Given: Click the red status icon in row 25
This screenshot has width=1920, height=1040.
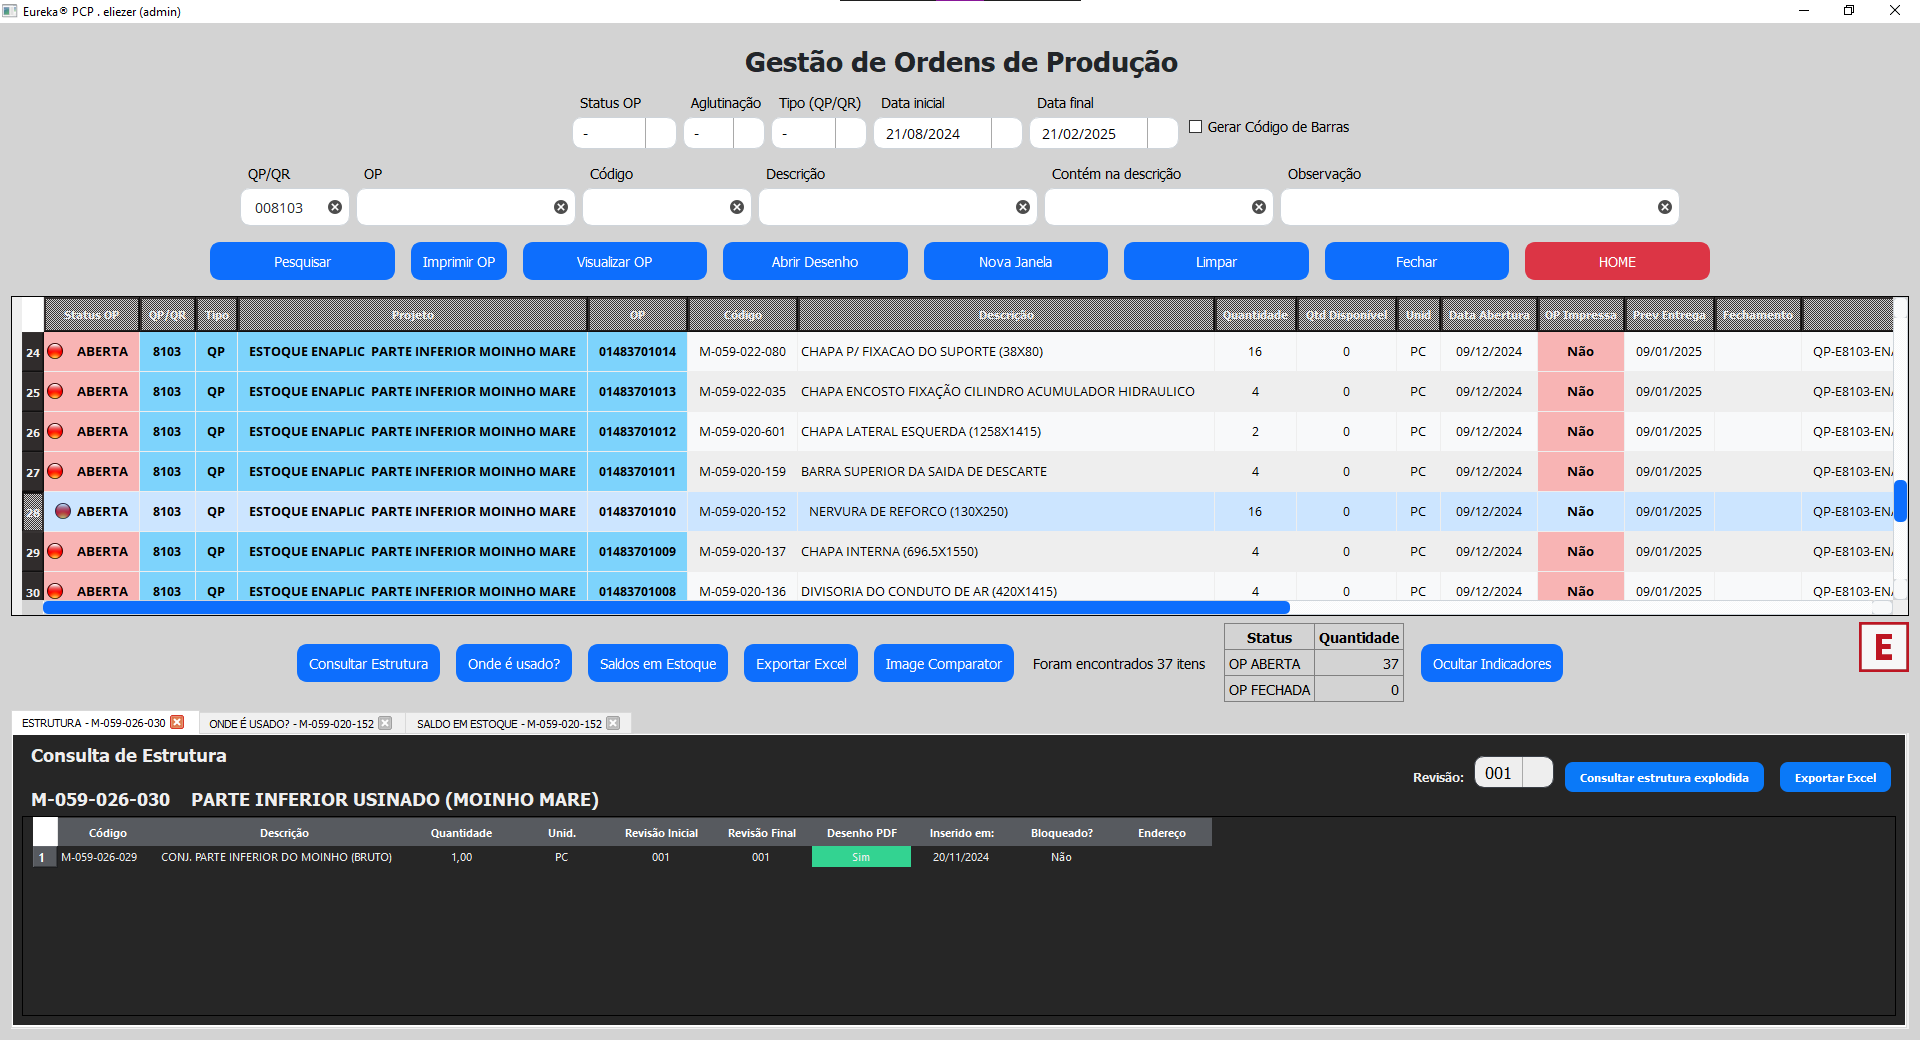Looking at the screenshot, I should [56, 391].
